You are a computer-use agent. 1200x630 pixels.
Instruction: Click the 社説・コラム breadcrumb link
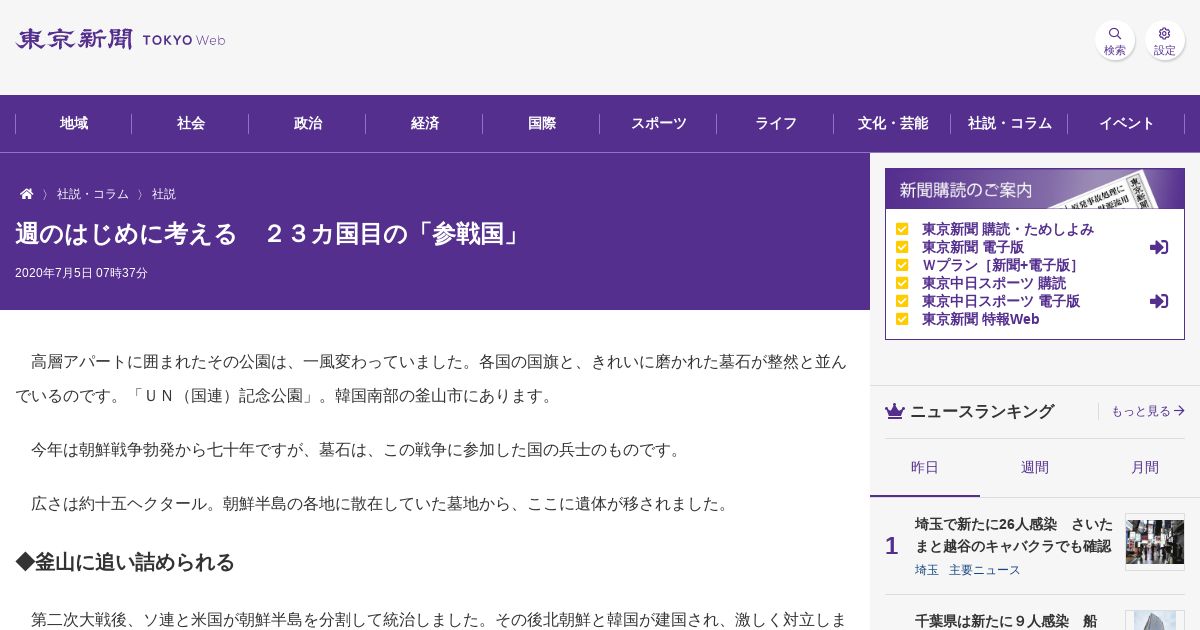93,194
